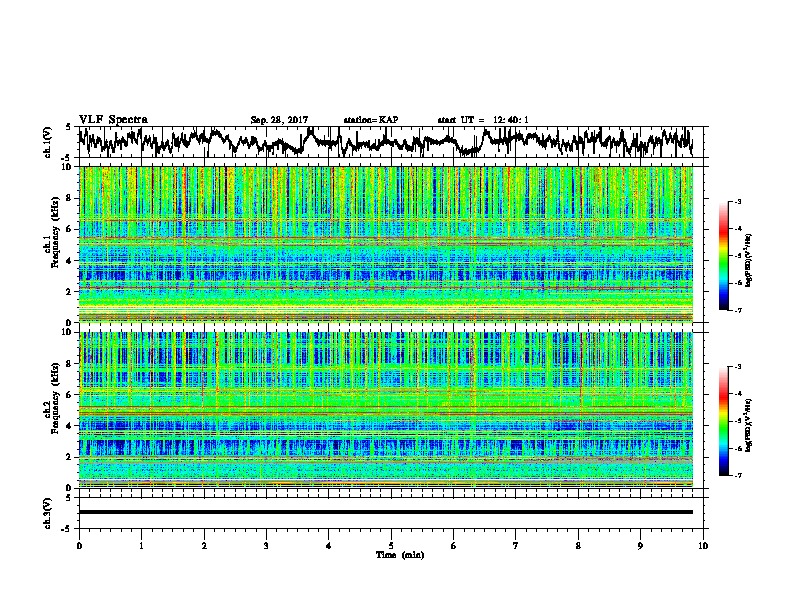Click the time axis tick label "0"
The height and width of the screenshot is (612, 792).
(79, 546)
